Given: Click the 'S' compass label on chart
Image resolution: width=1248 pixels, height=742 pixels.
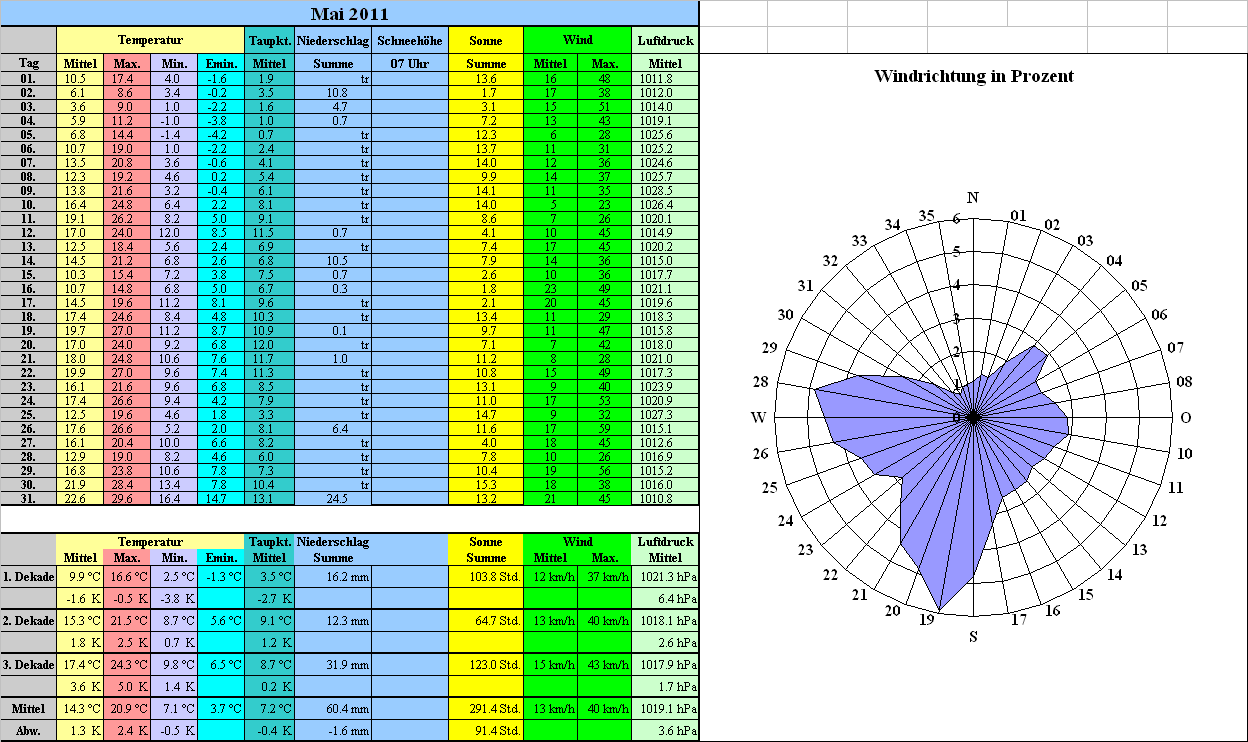Looking at the screenshot, I should [x=973, y=637].
